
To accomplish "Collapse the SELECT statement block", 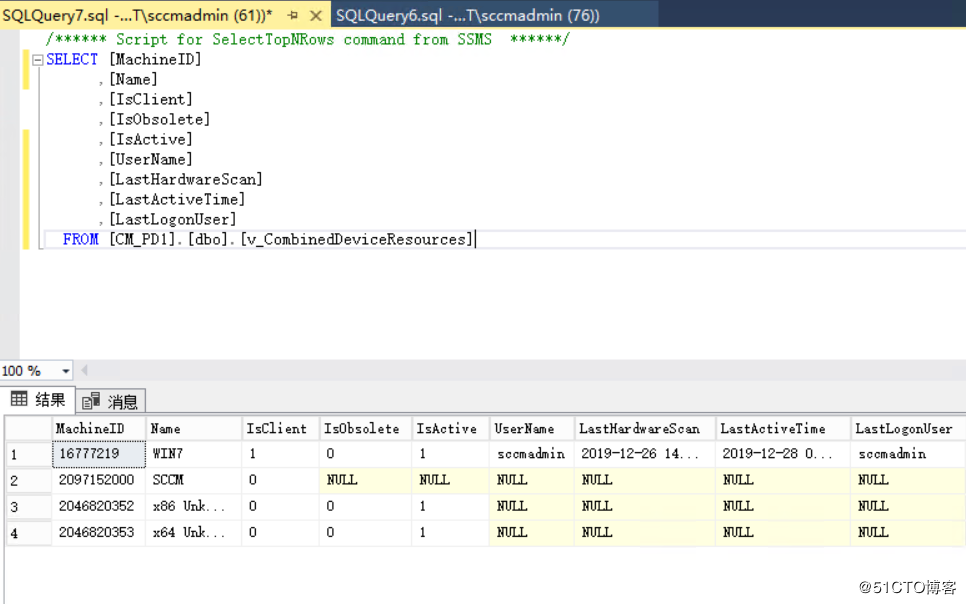I will tap(38, 60).
